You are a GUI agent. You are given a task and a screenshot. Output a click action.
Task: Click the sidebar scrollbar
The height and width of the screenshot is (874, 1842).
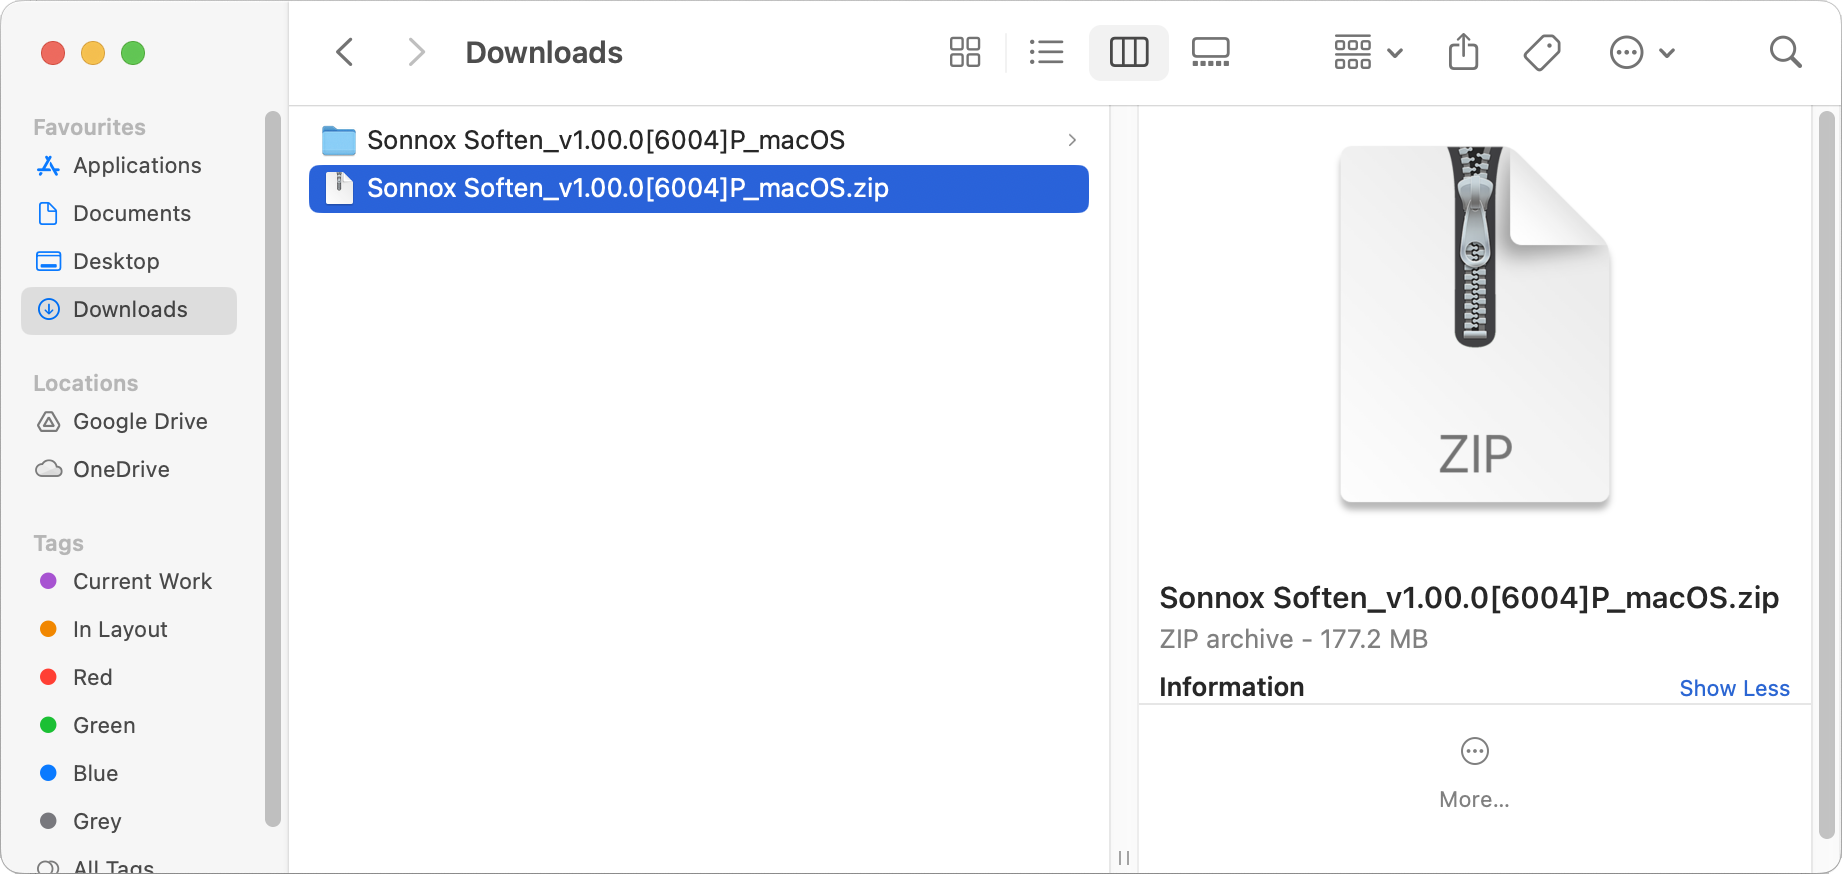[273, 469]
